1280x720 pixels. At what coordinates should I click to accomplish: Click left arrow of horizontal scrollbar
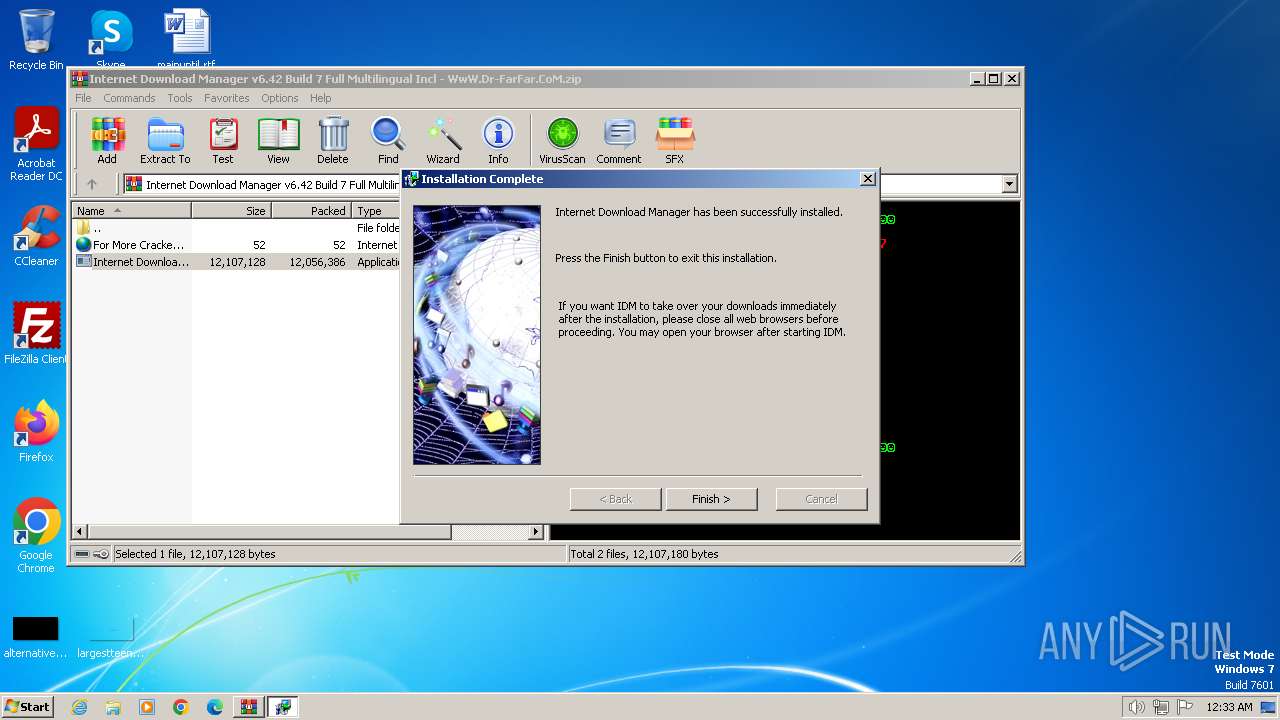click(x=80, y=532)
